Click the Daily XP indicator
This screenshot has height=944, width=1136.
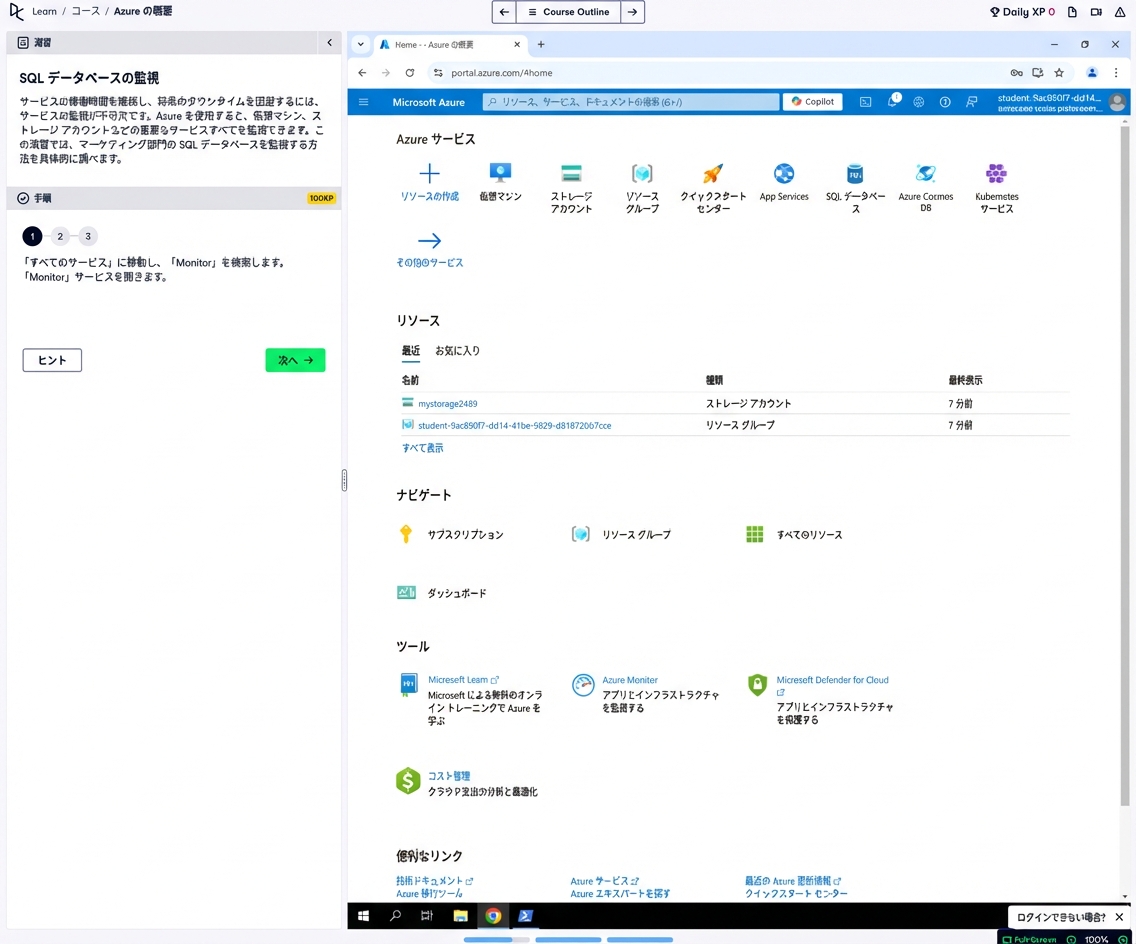pyautogui.click(x=1022, y=12)
